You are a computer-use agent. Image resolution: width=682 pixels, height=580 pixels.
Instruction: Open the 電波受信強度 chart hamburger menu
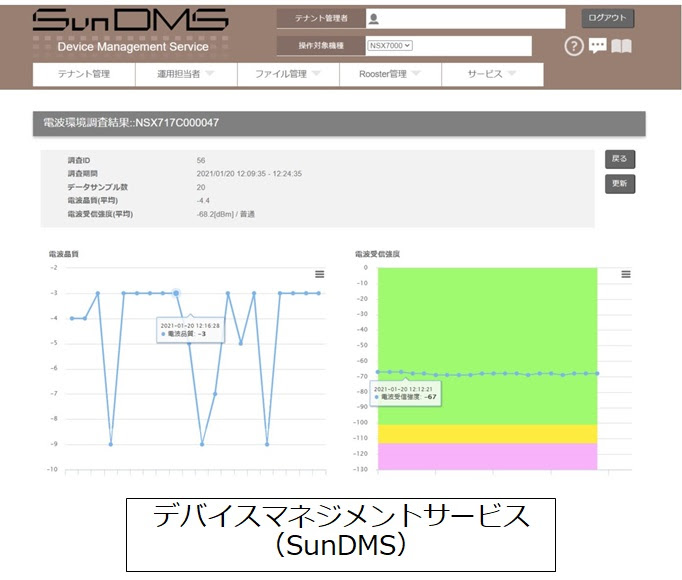pyautogui.click(x=626, y=274)
